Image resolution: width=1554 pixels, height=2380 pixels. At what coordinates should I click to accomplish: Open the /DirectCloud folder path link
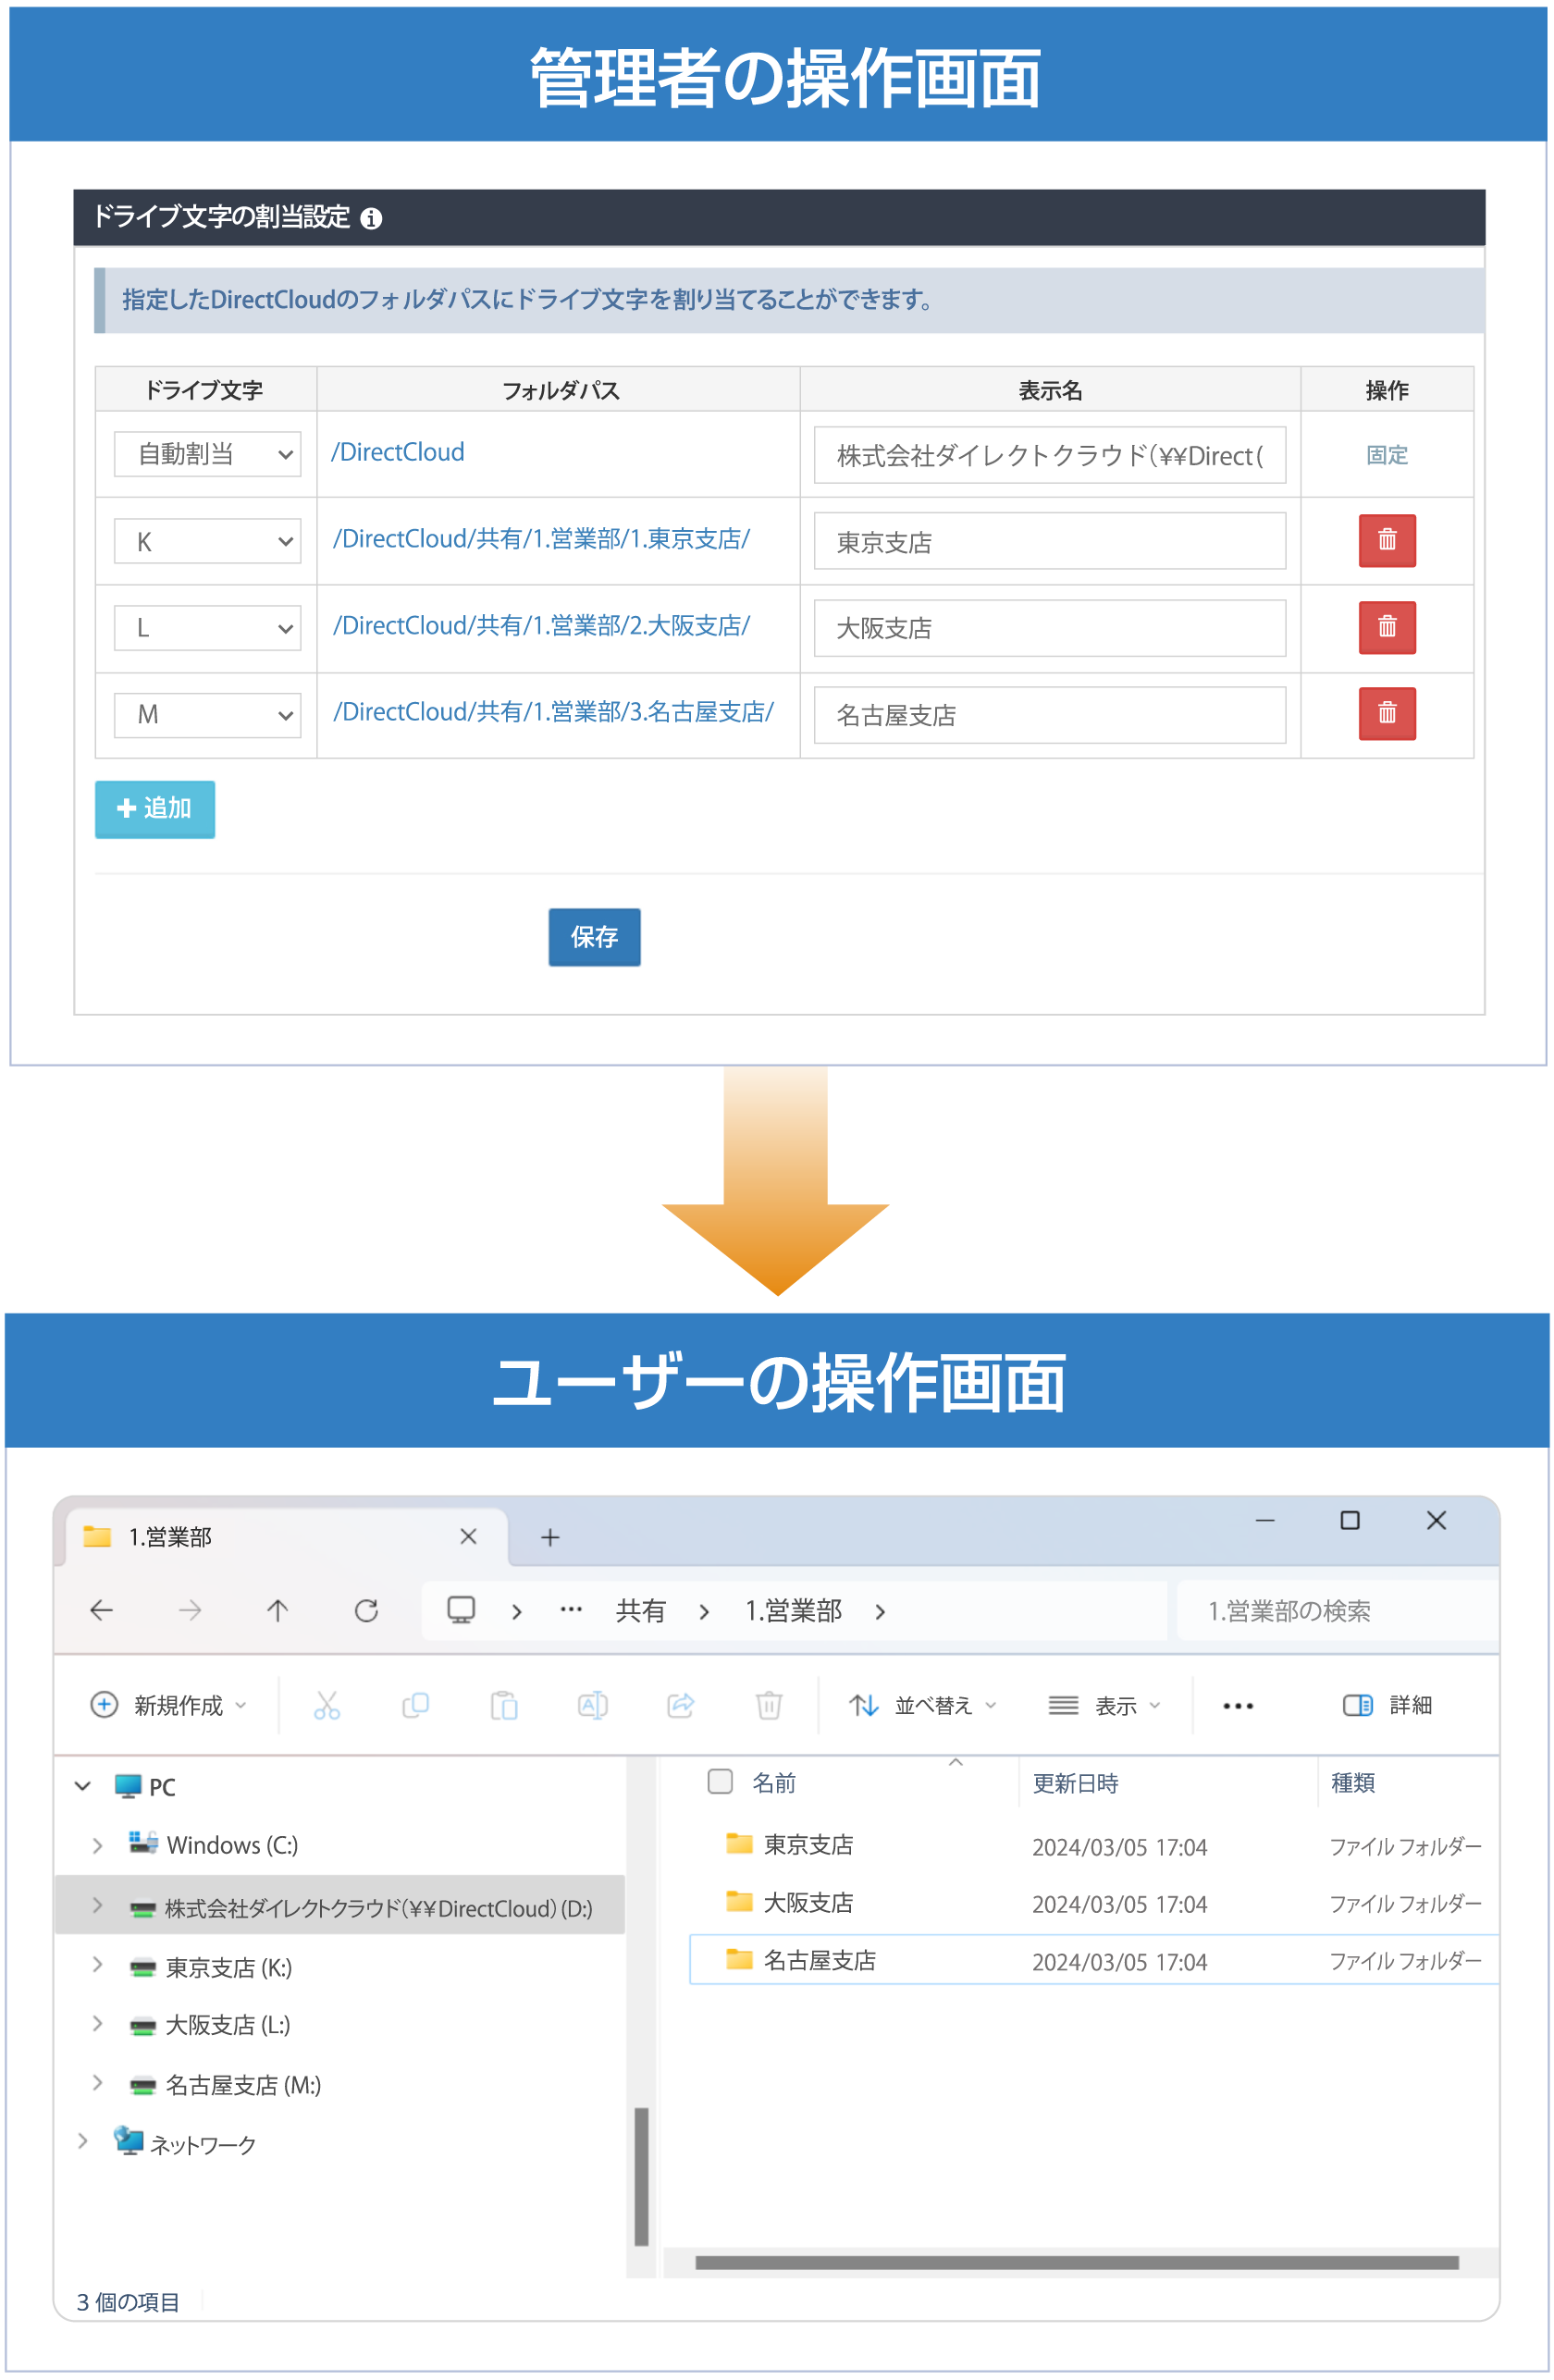[x=398, y=452]
